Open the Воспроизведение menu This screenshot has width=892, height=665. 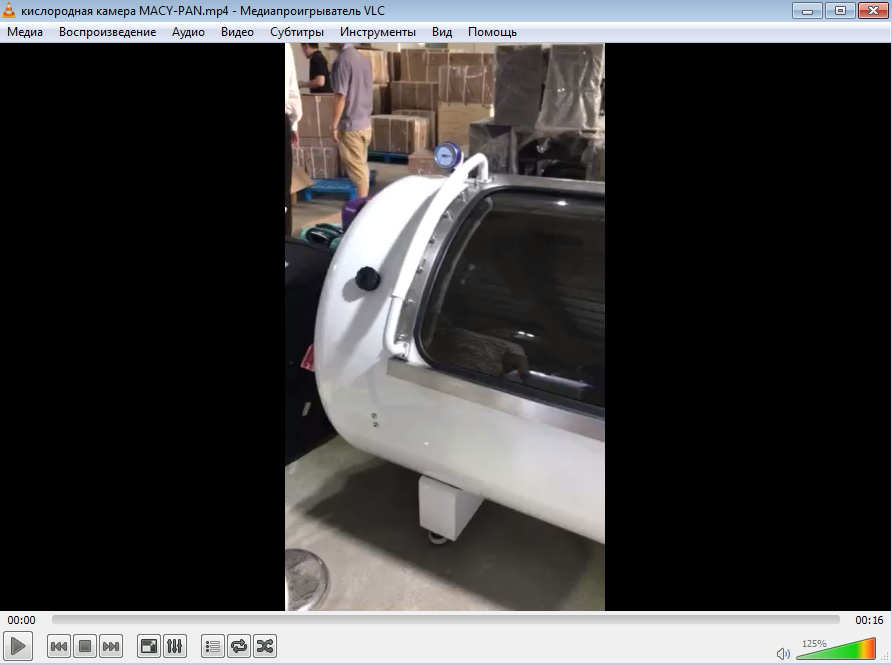pos(107,32)
